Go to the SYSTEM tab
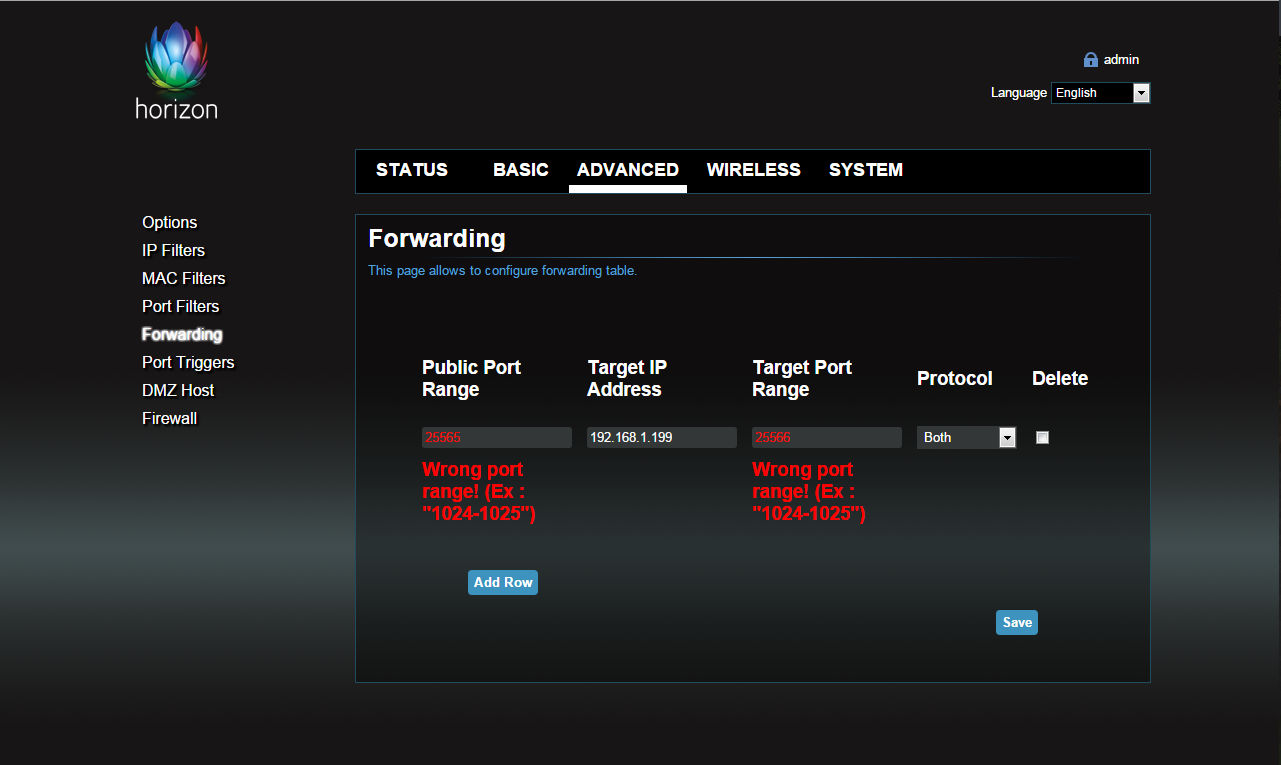The height and width of the screenshot is (765, 1281). coord(866,170)
